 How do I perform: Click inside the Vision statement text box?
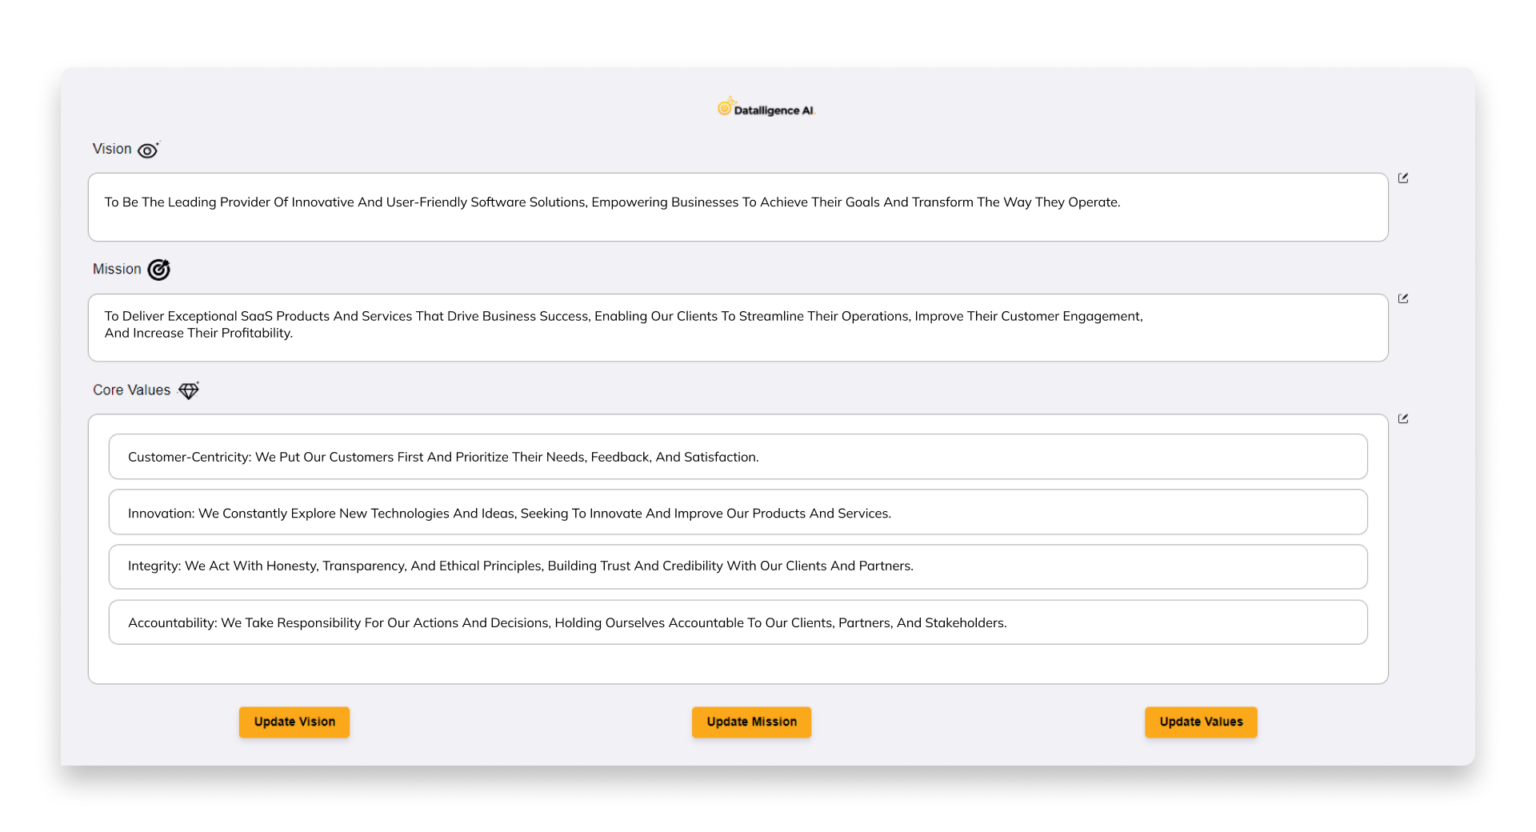tap(738, 207)
